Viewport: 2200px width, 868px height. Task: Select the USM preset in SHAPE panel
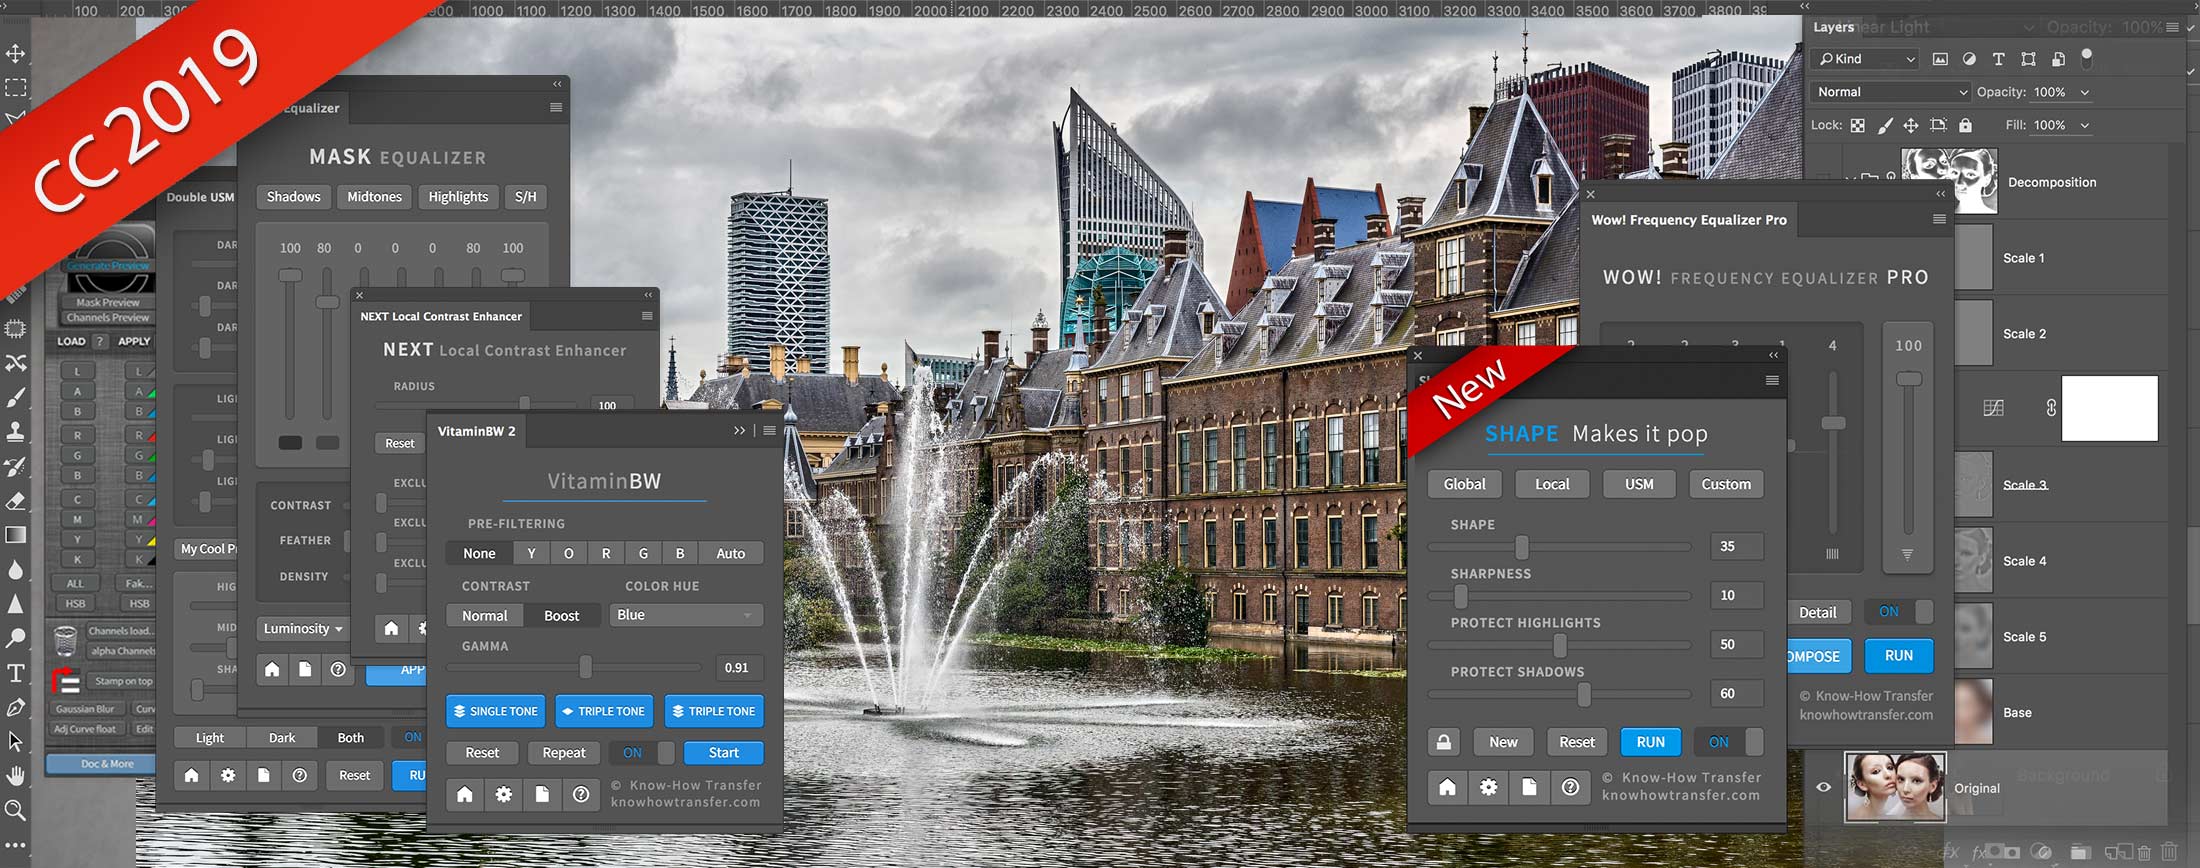(1639, 484)
